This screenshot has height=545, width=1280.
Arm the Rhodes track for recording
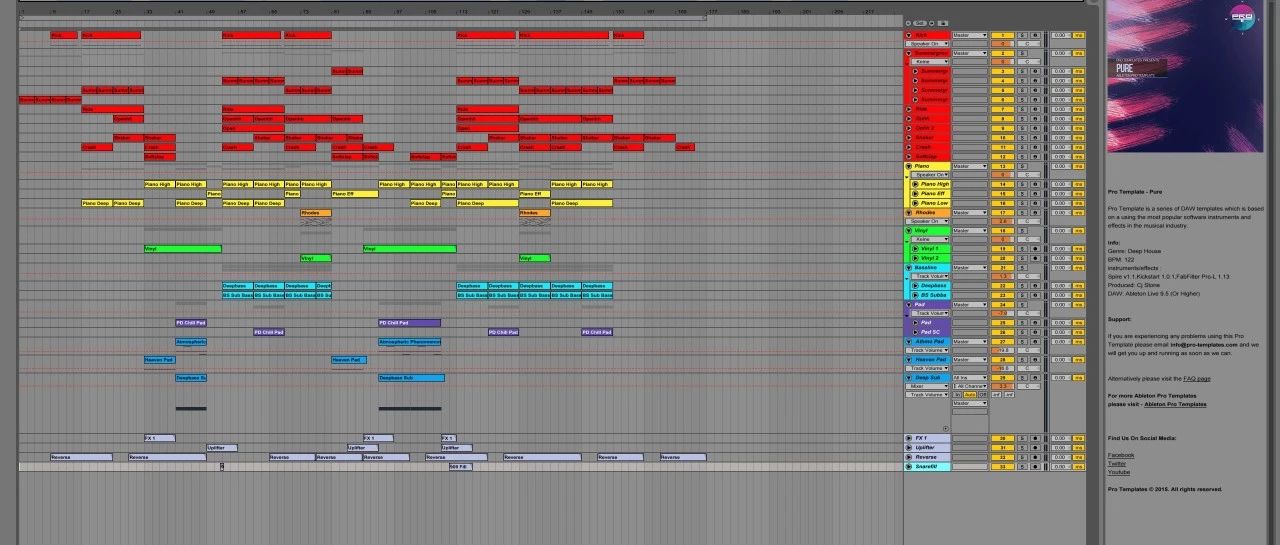(1035, 212)
